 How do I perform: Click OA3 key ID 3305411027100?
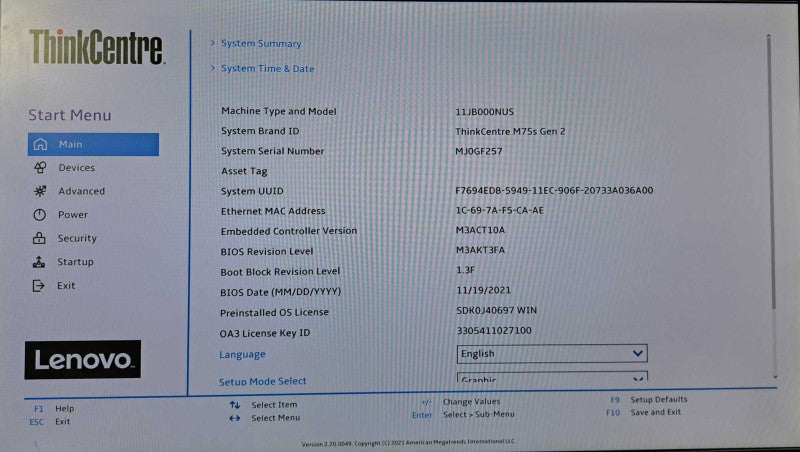[494, 331]
